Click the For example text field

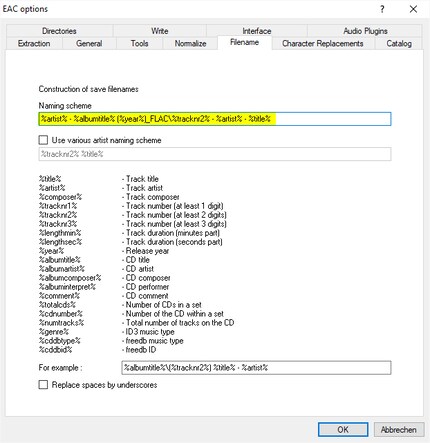click(x=256, y=368)
